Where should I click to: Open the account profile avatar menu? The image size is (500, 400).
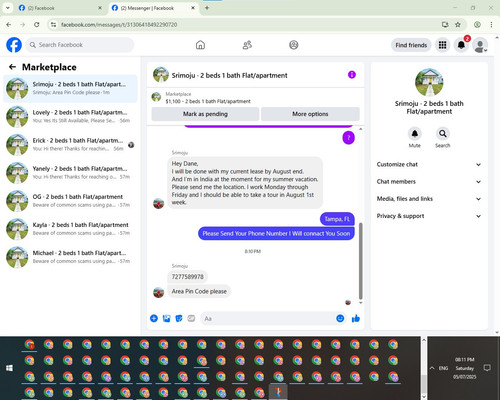(480, 46)
